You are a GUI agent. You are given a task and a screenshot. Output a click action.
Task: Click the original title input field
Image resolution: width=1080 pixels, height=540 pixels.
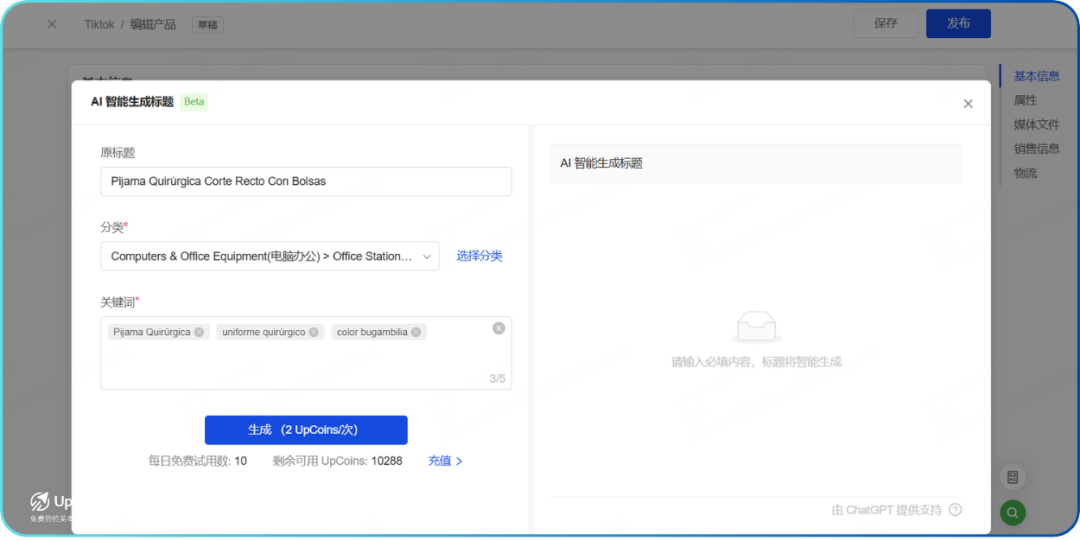[306, 182]
